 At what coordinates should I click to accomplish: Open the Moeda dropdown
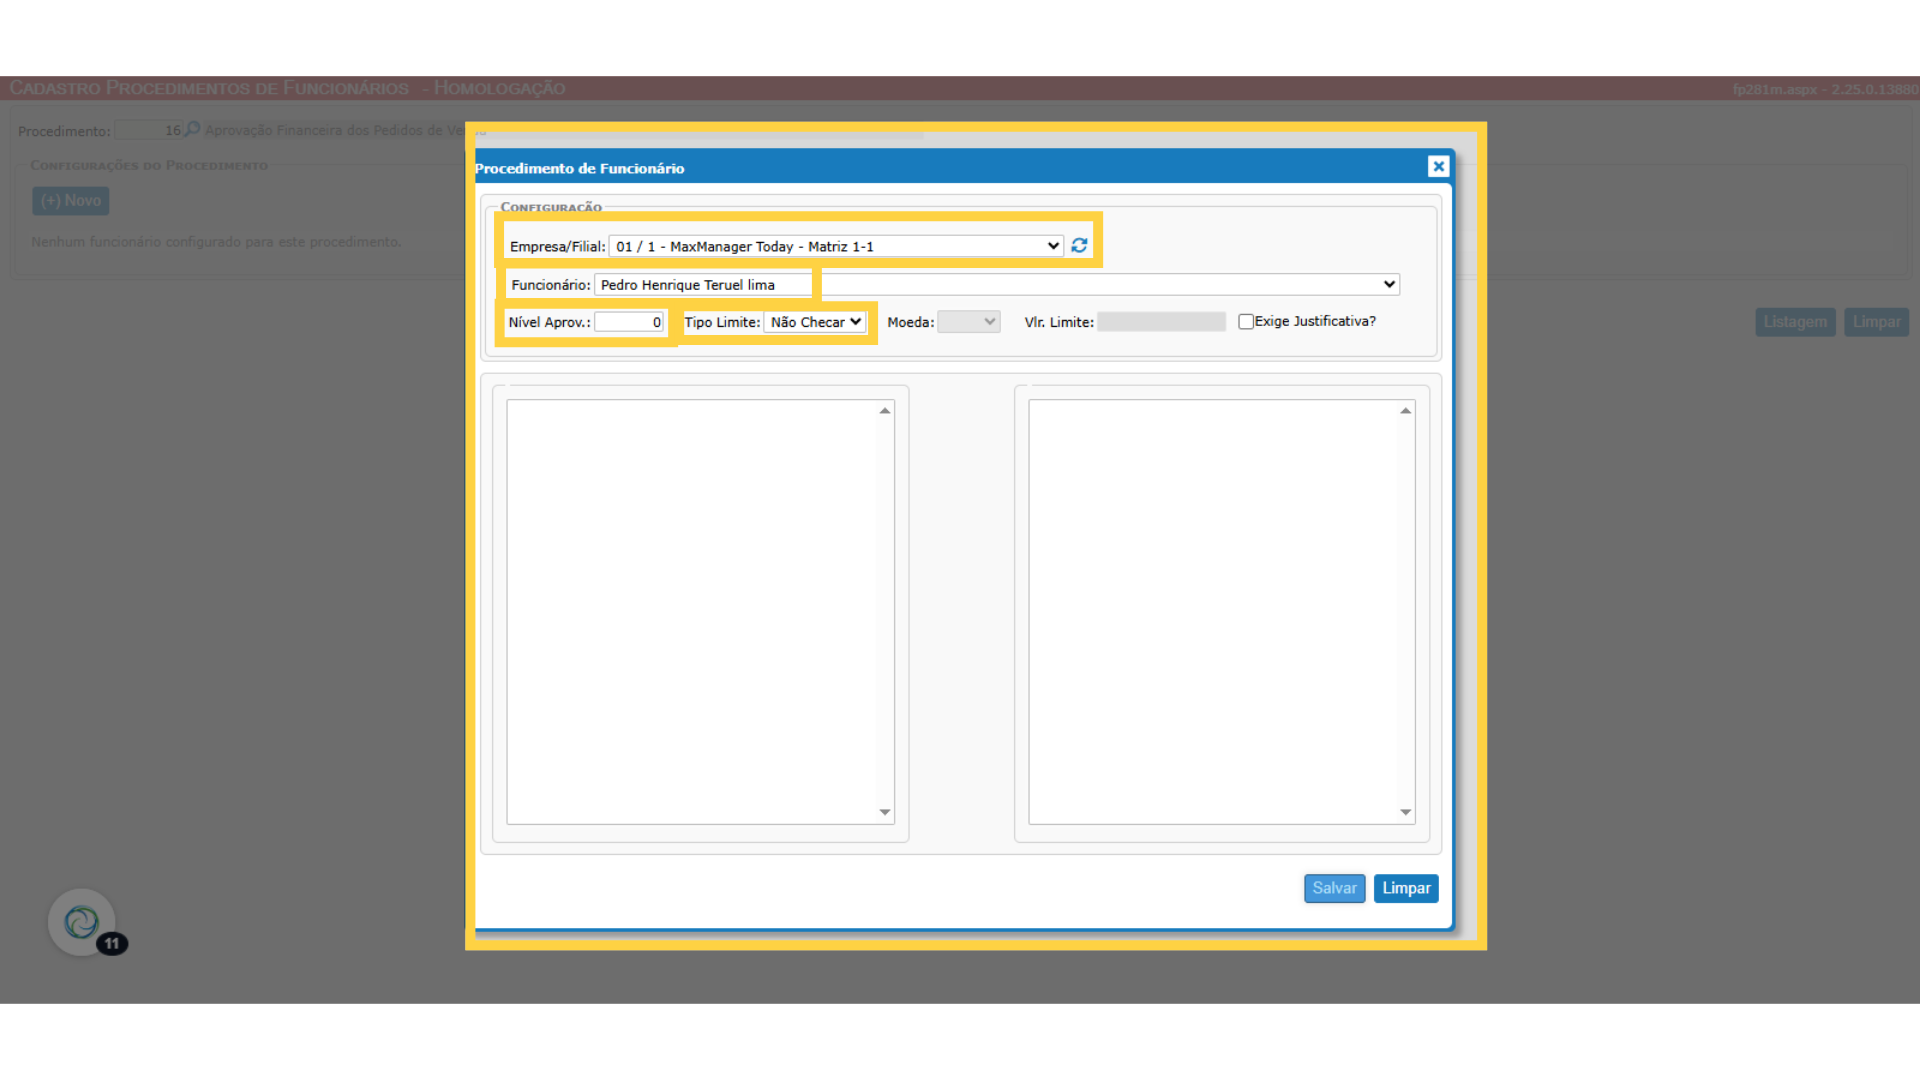969,322
